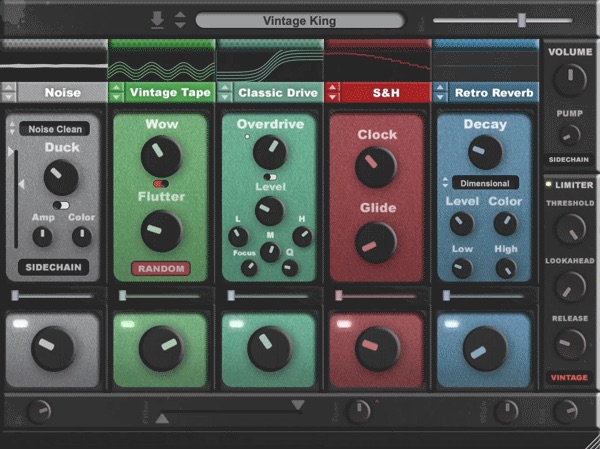The width and height of the screenshot is (600, 449).
Task: Click the Overdrive knob
Action: (270, 152)
